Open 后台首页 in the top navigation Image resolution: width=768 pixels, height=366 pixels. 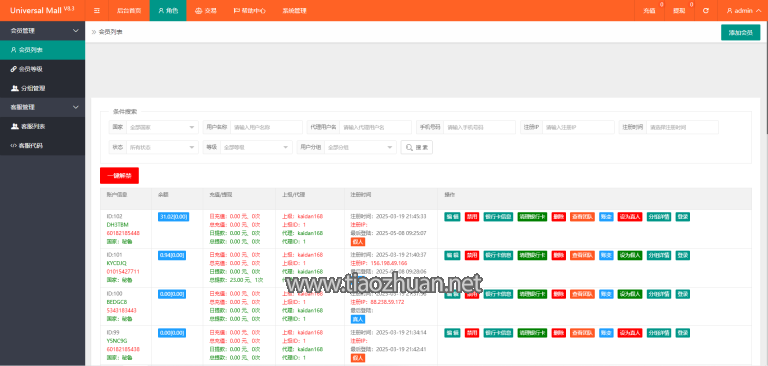tap(129, 10)
